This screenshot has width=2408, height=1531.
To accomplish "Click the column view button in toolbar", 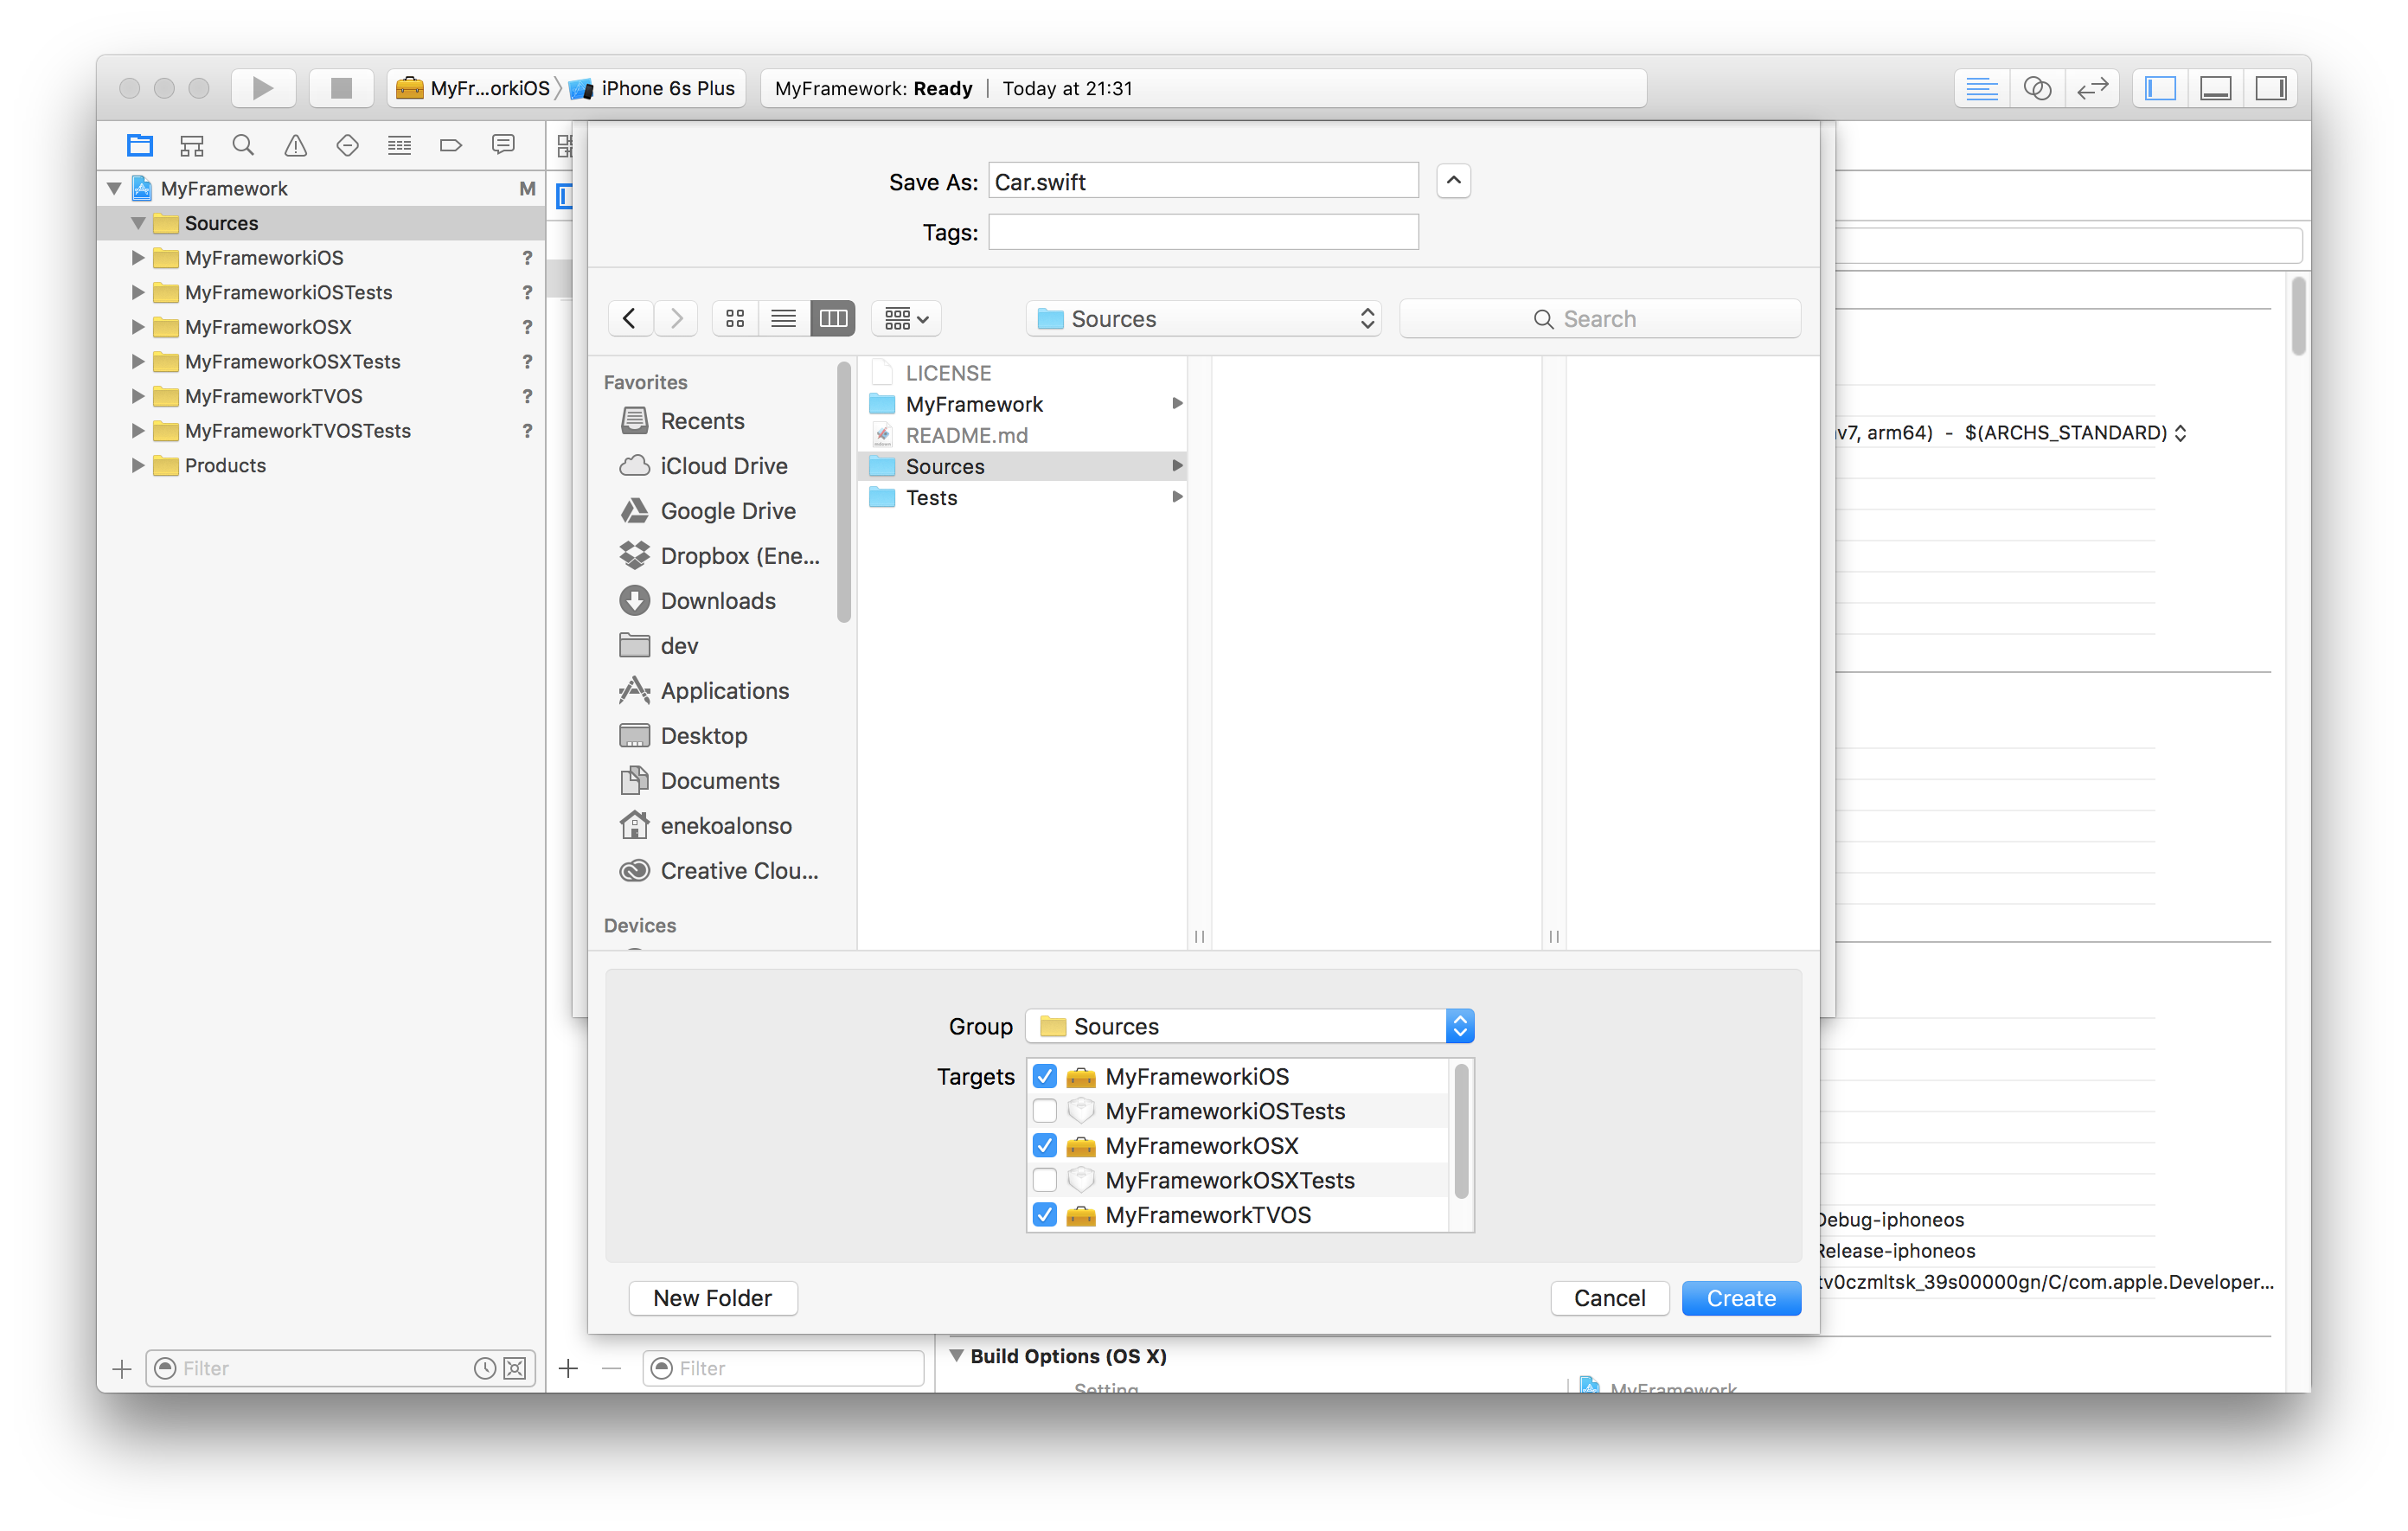I will 830,317.
